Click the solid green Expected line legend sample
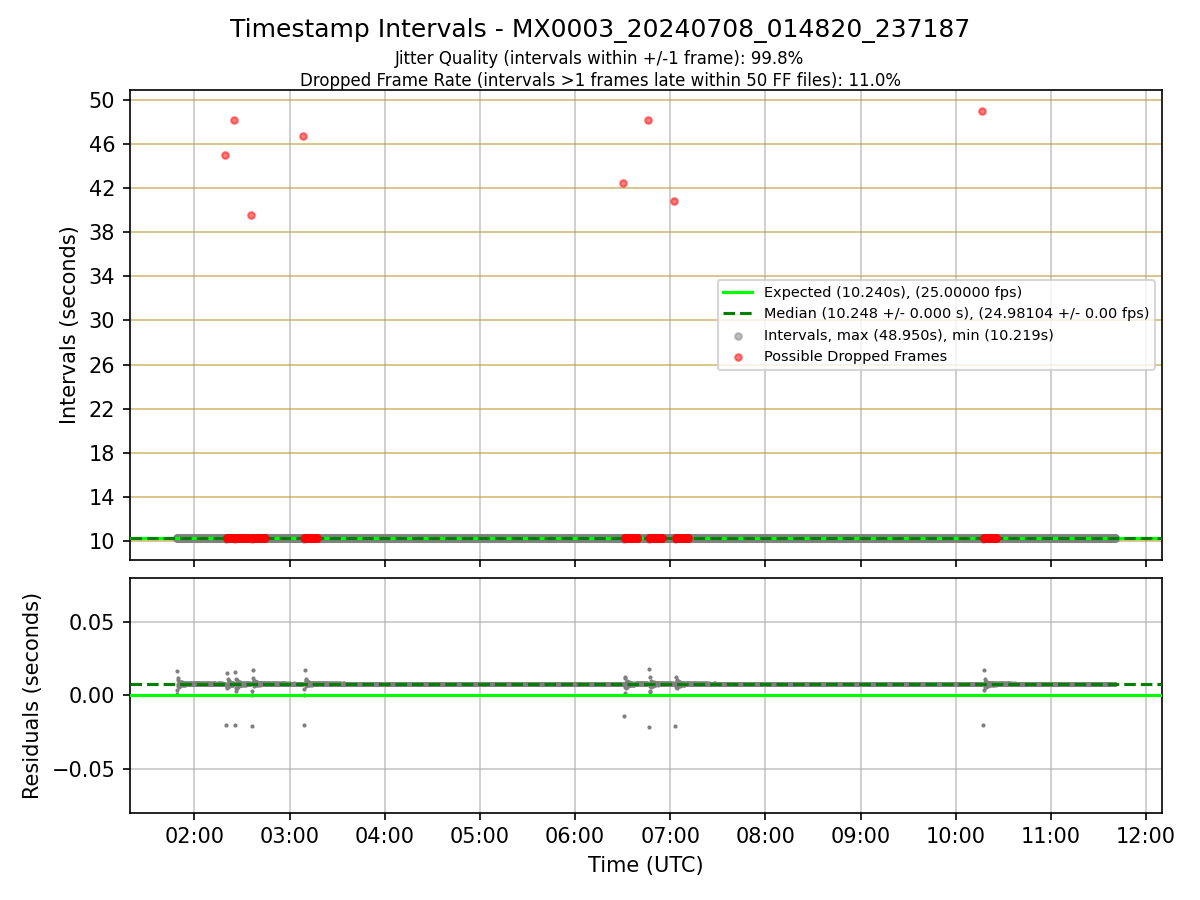This screenshot has width=1200, height=900. 738,292
